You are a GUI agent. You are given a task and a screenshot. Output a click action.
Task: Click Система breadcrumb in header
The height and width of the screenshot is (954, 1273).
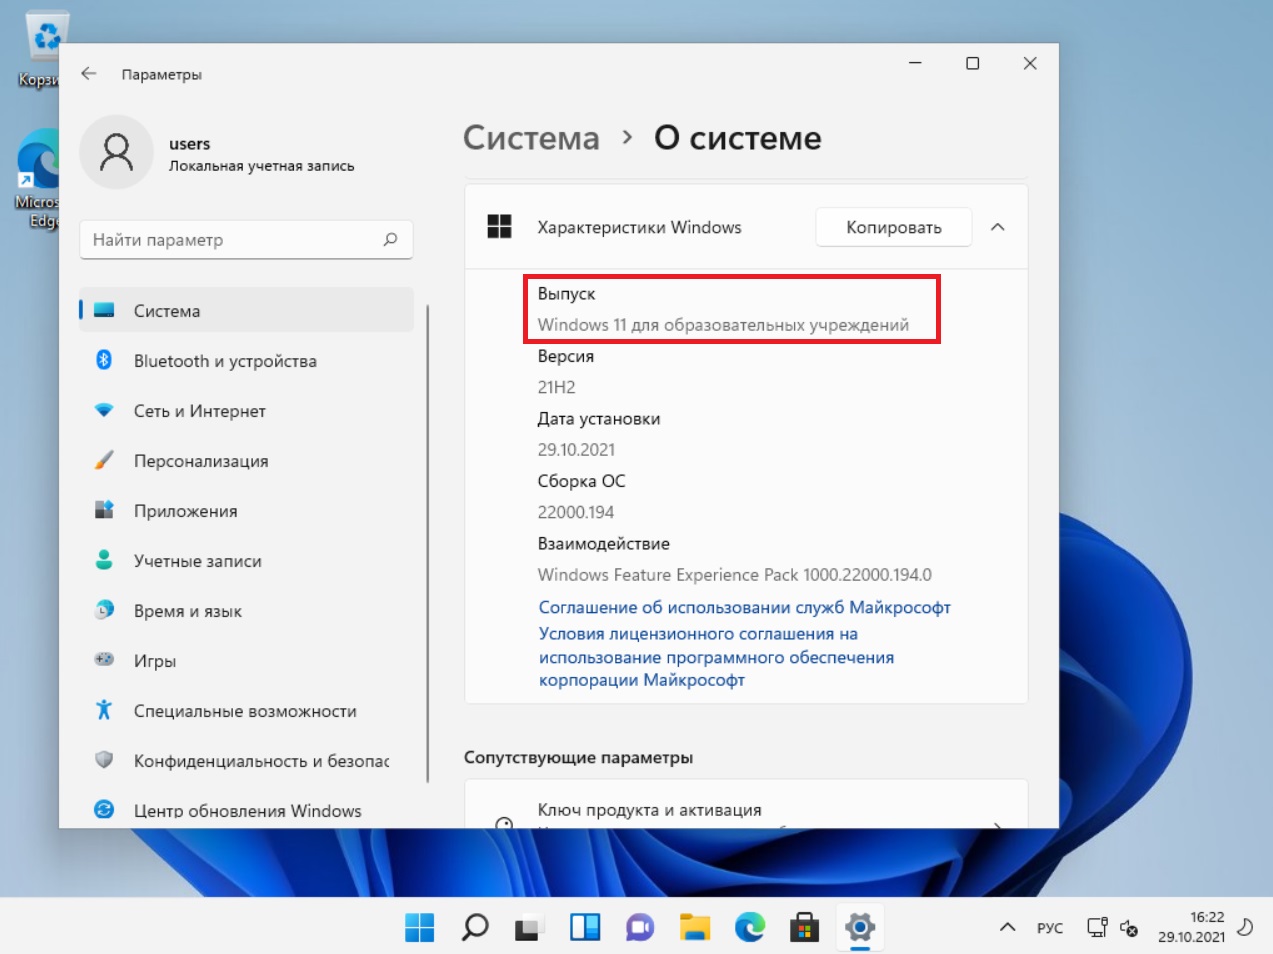[x=531, y=138]
